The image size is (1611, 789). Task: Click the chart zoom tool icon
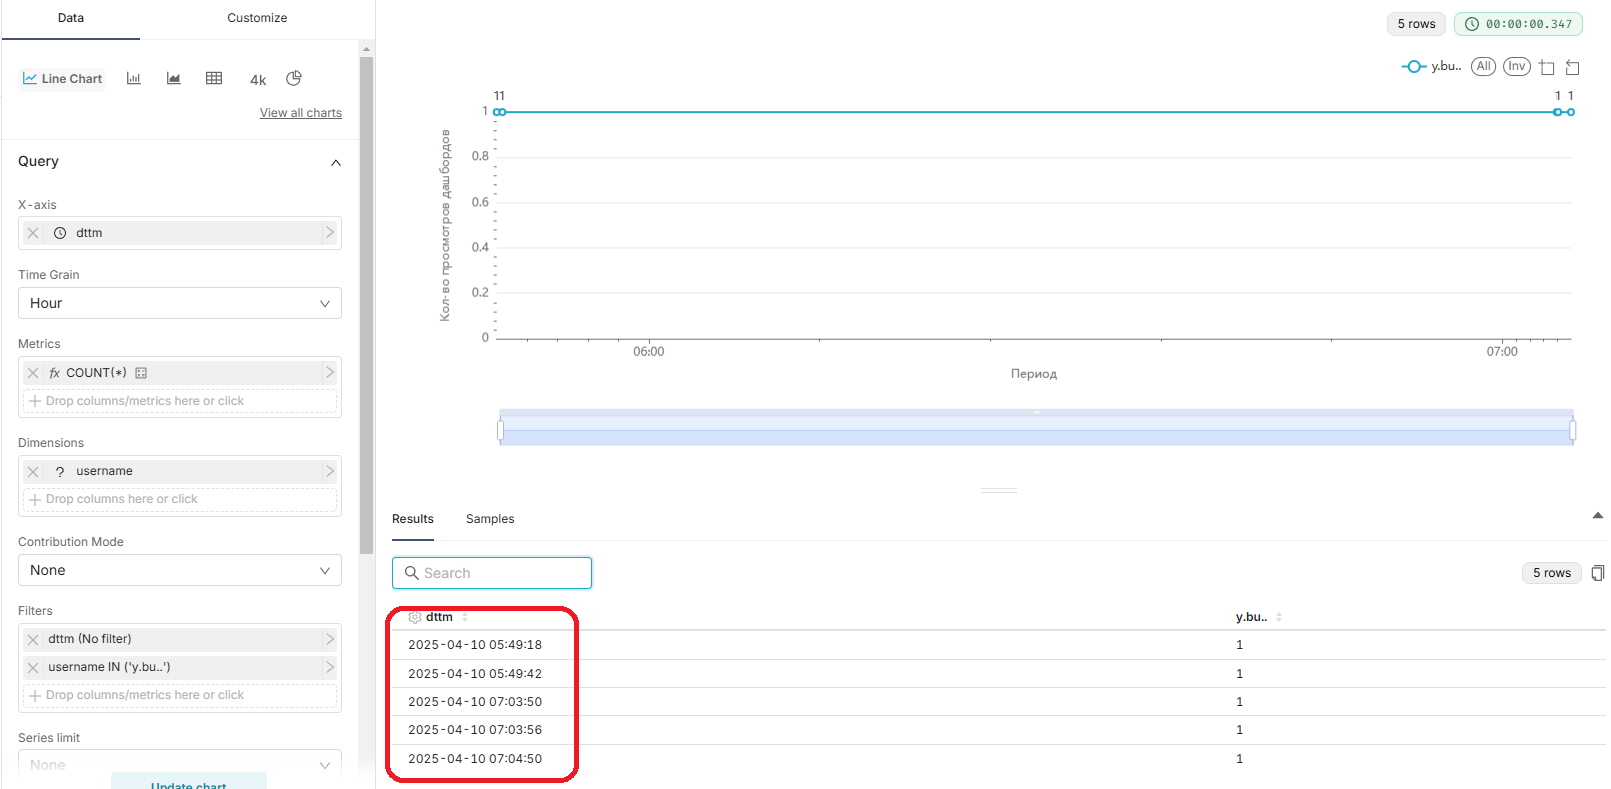point(1547,67)
